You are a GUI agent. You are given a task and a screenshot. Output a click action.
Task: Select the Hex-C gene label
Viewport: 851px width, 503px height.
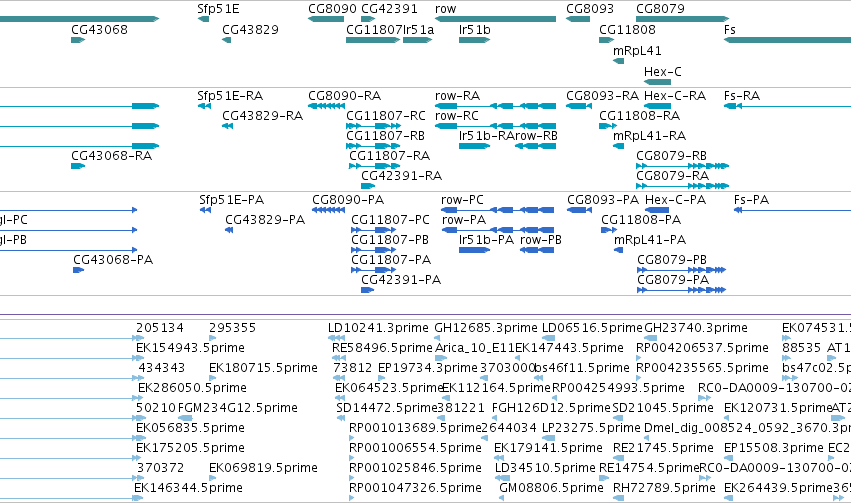[x=663, y=72]
